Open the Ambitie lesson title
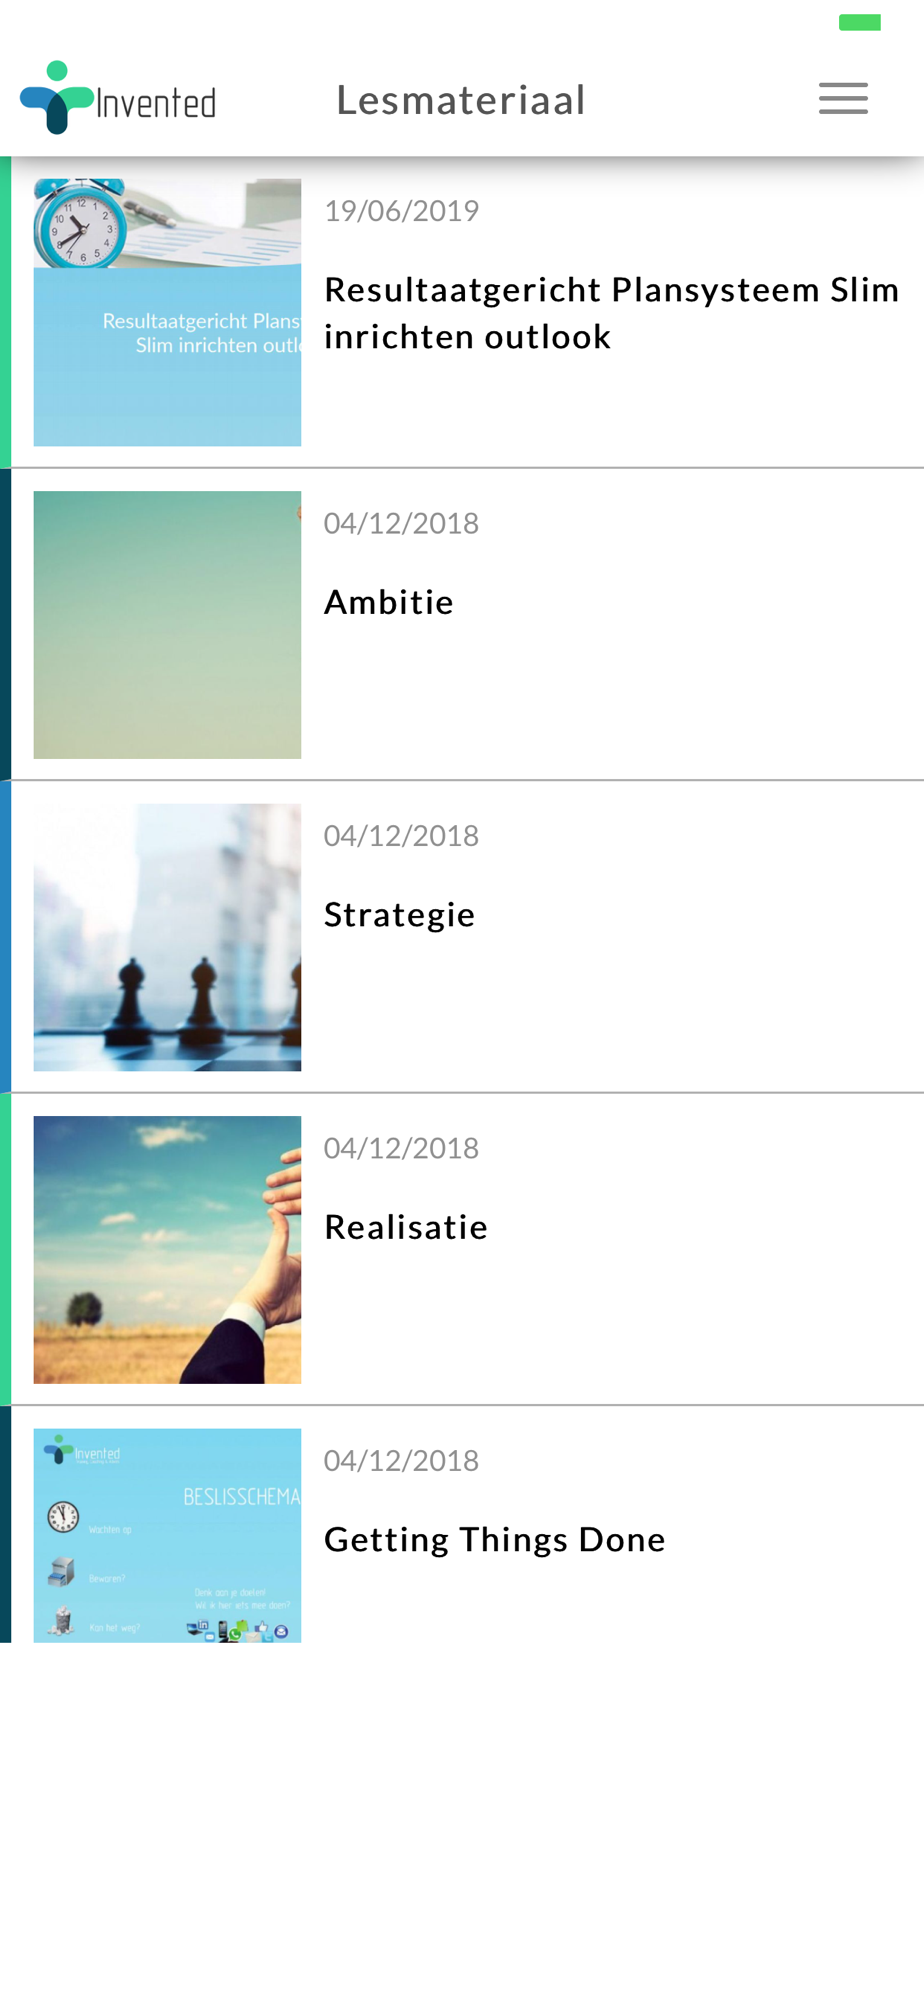The height and width of the screenshot is (2000, 924). coord(389,602)
